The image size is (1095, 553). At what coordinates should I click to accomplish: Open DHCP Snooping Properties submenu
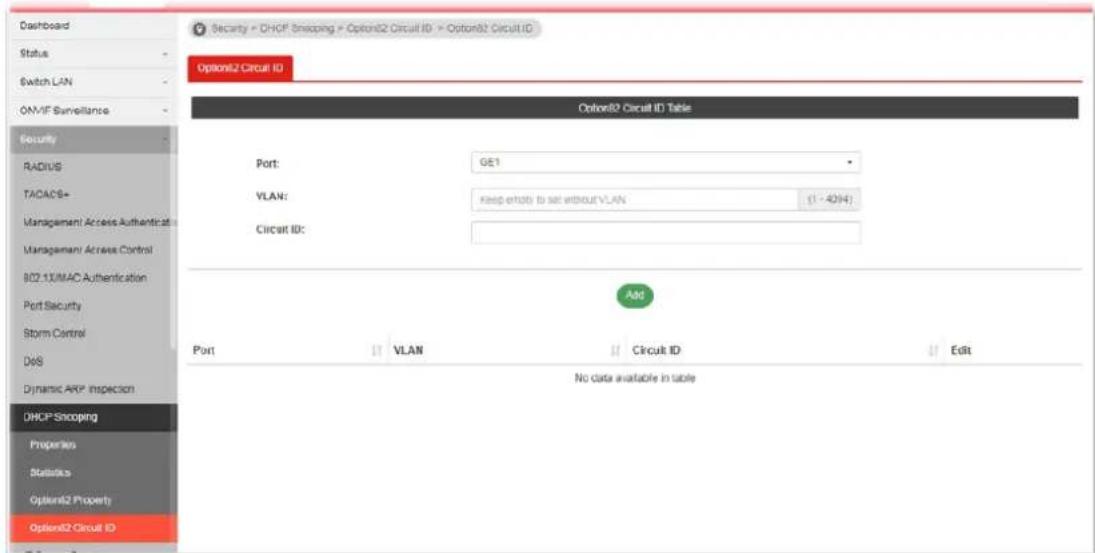point(94,445)
